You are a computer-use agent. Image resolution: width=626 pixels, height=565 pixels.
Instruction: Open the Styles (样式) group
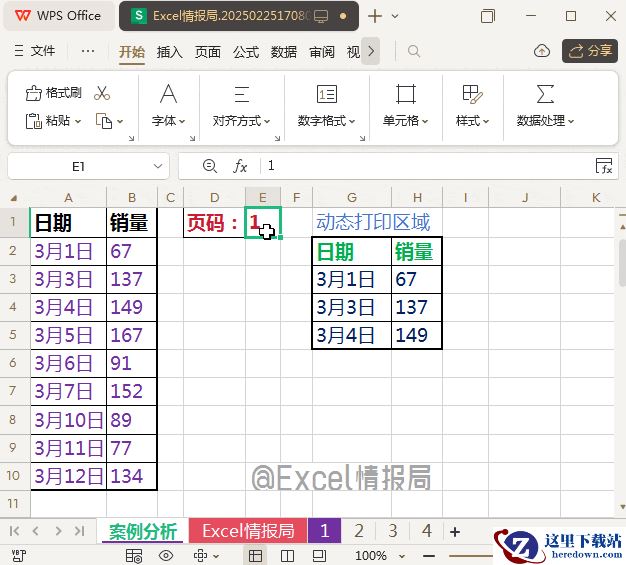click(x=472, y=106)
